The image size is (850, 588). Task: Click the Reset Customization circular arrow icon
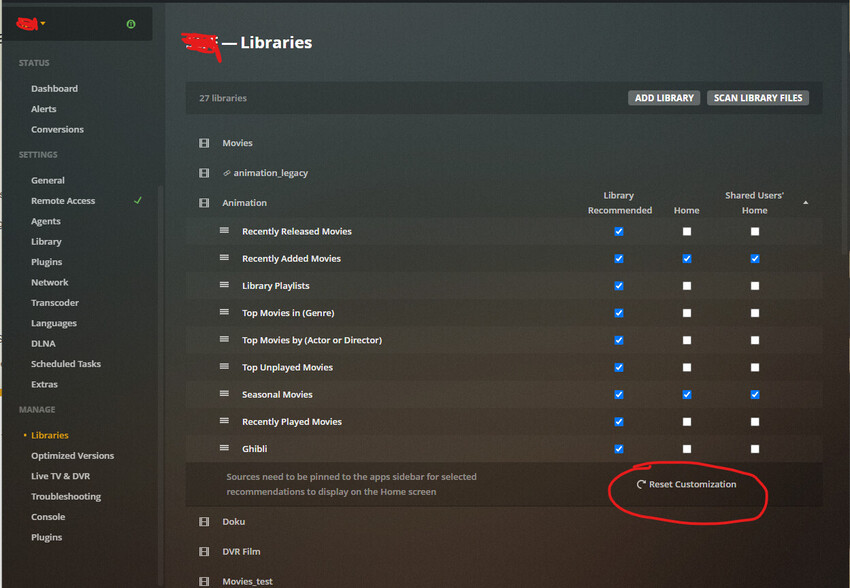click(641, 484)
